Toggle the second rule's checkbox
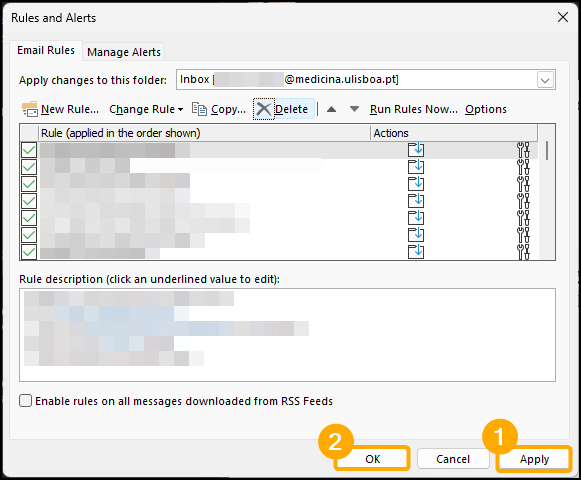 pos(29,167)
